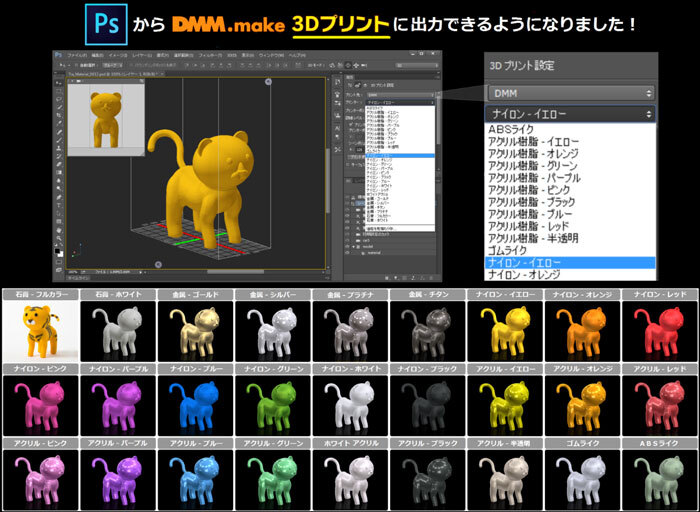The image size is (700, 512).
Task: Select the Eraser tool
Action: point(59,164)
